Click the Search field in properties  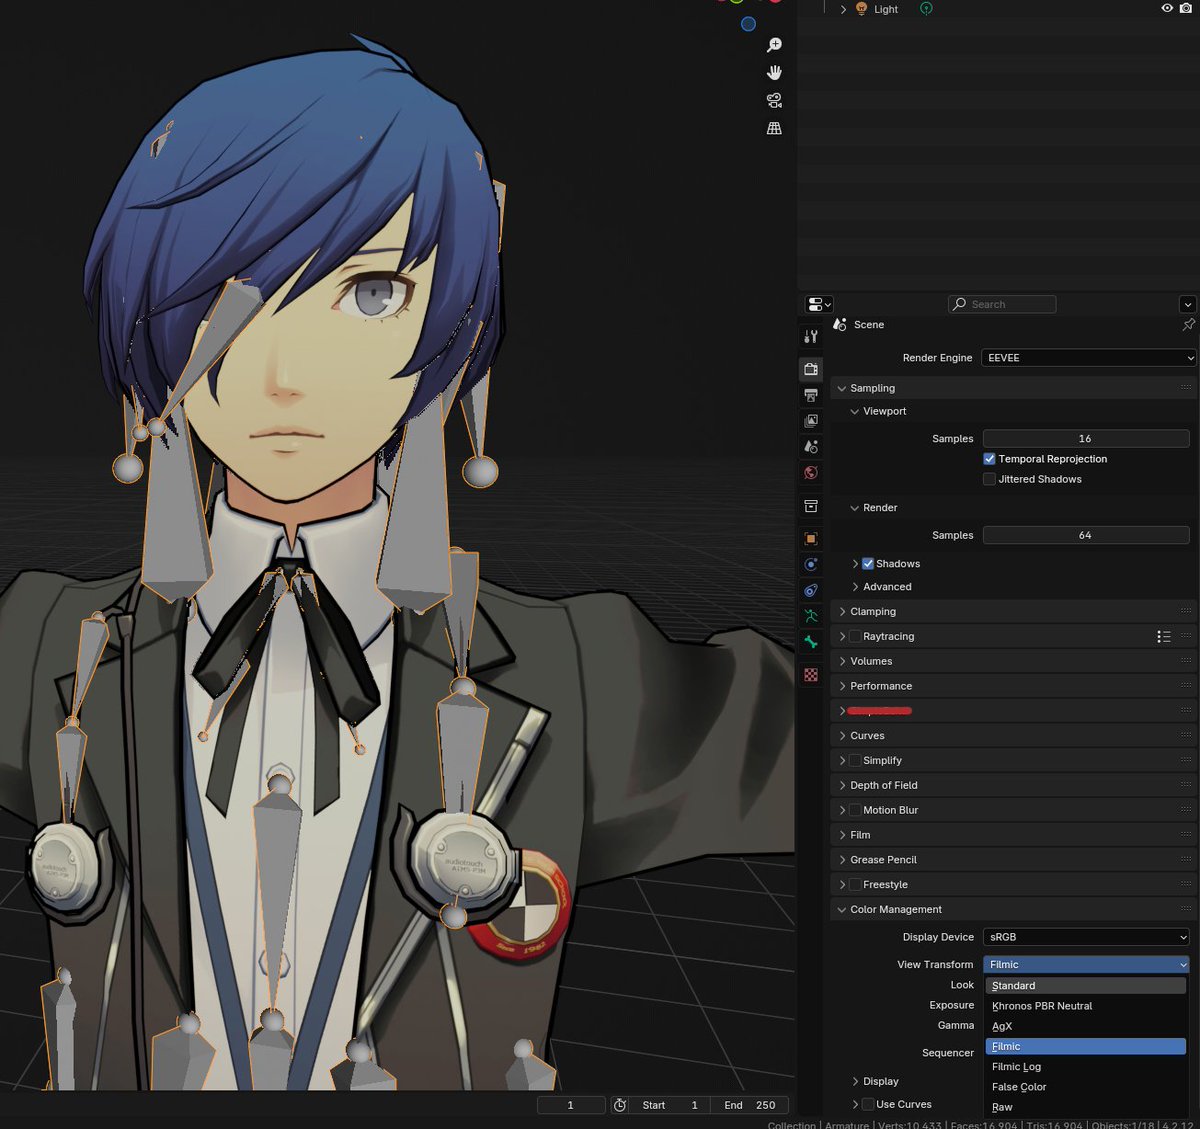click(x=1002, y=304)
